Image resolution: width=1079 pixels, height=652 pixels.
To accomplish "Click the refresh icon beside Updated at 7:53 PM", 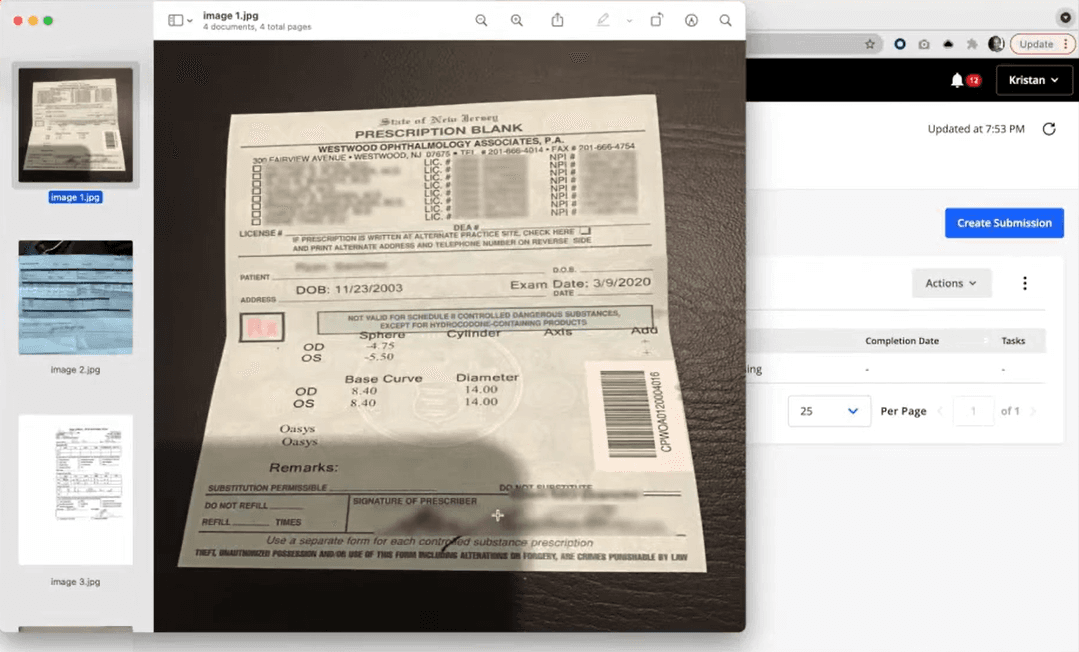I will [x=1048, y=128].
